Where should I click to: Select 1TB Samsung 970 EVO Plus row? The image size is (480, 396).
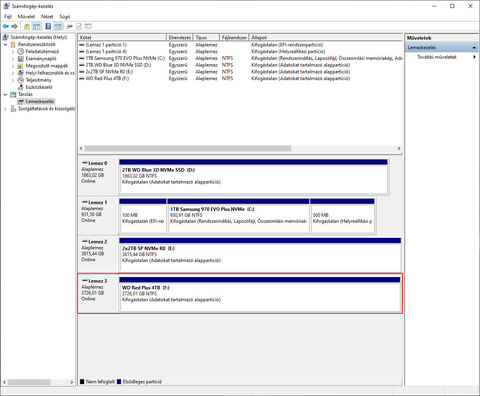click(x=240, y=58)
